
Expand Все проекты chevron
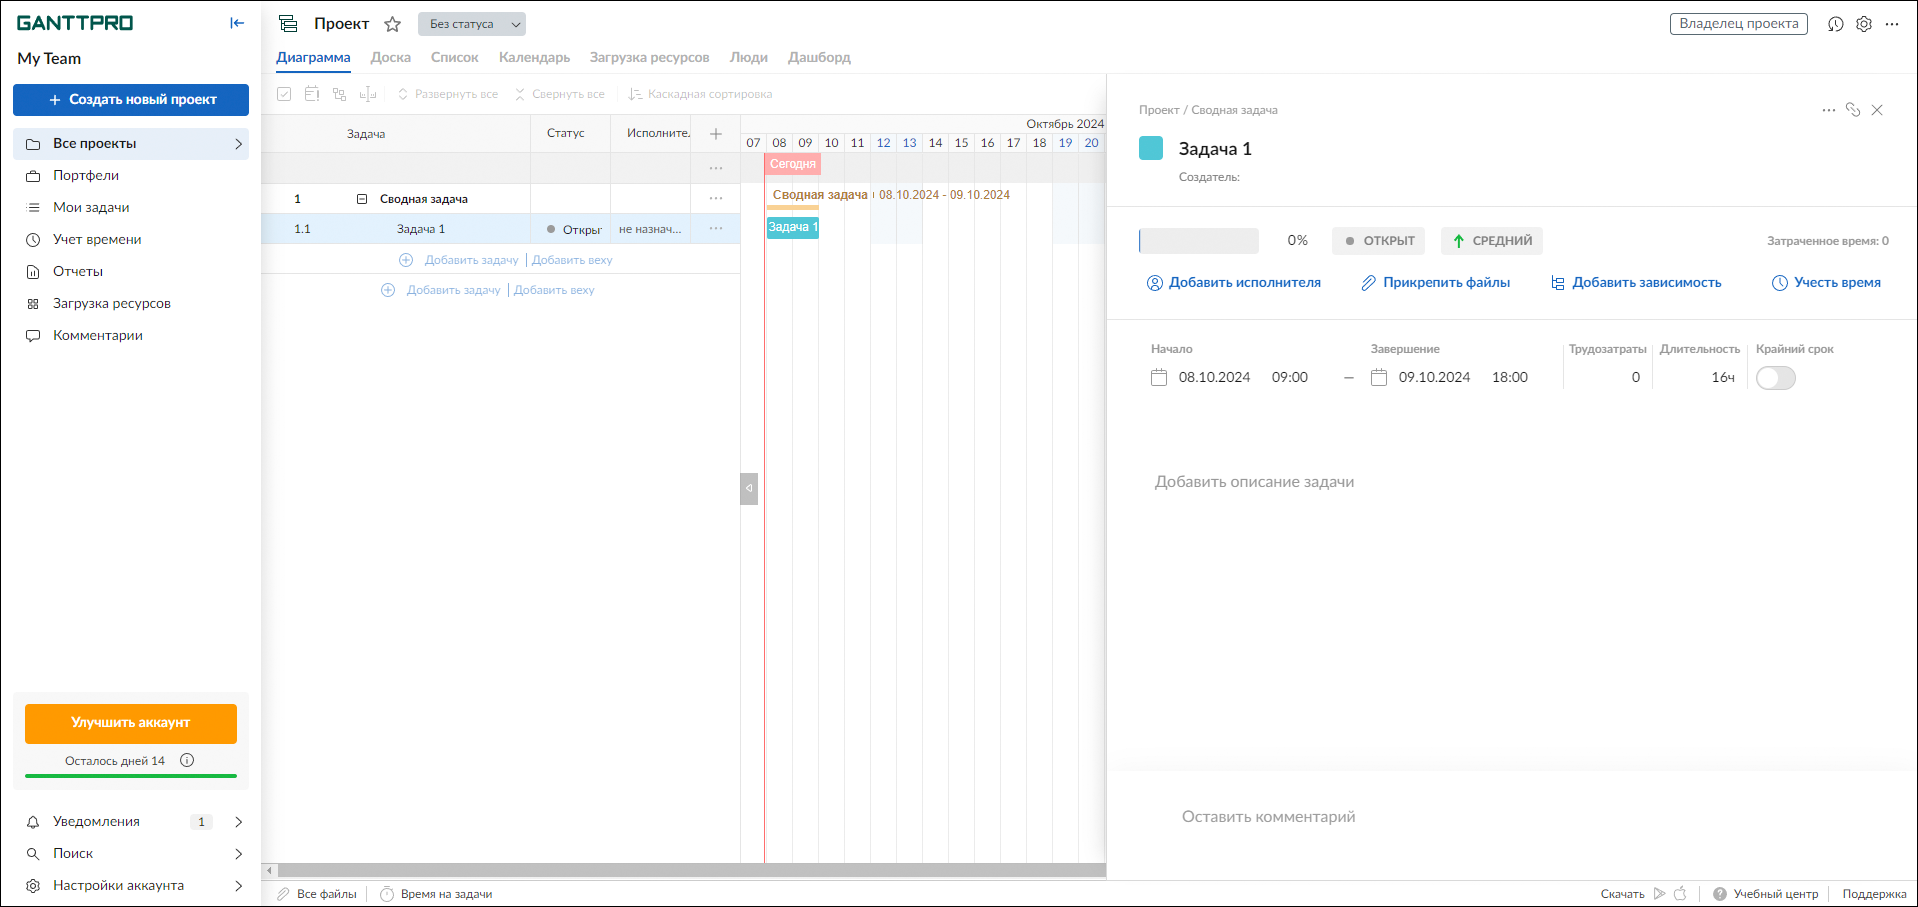[x=238, y=144]
